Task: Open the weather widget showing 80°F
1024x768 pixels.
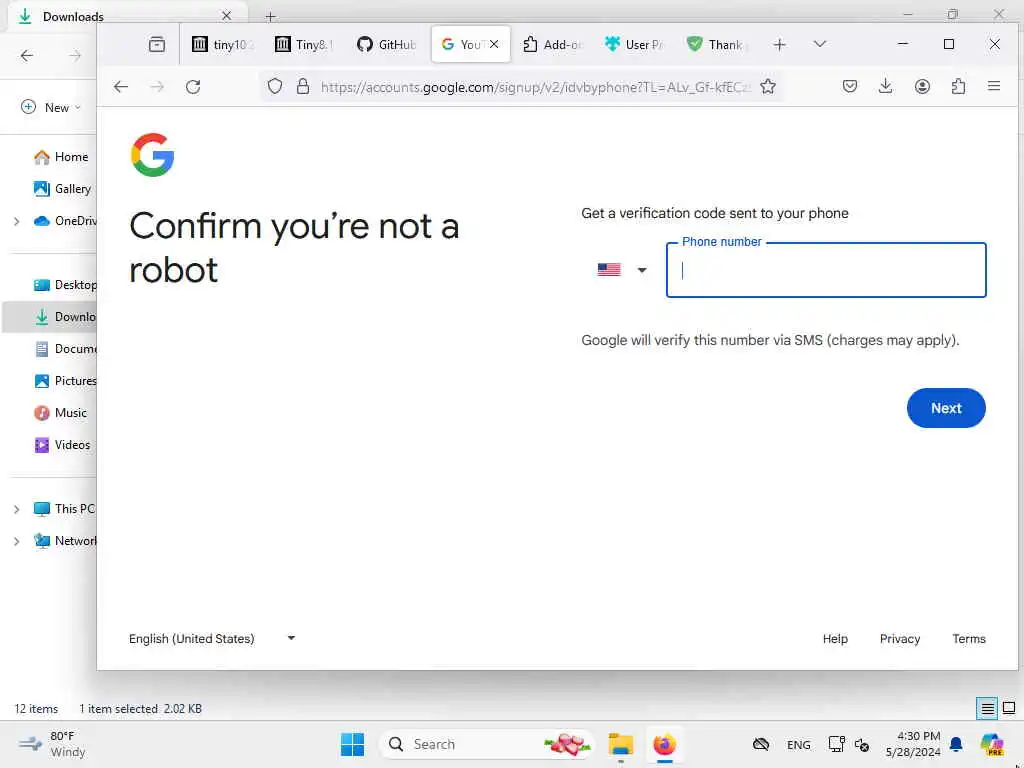Action: point(52,744)
